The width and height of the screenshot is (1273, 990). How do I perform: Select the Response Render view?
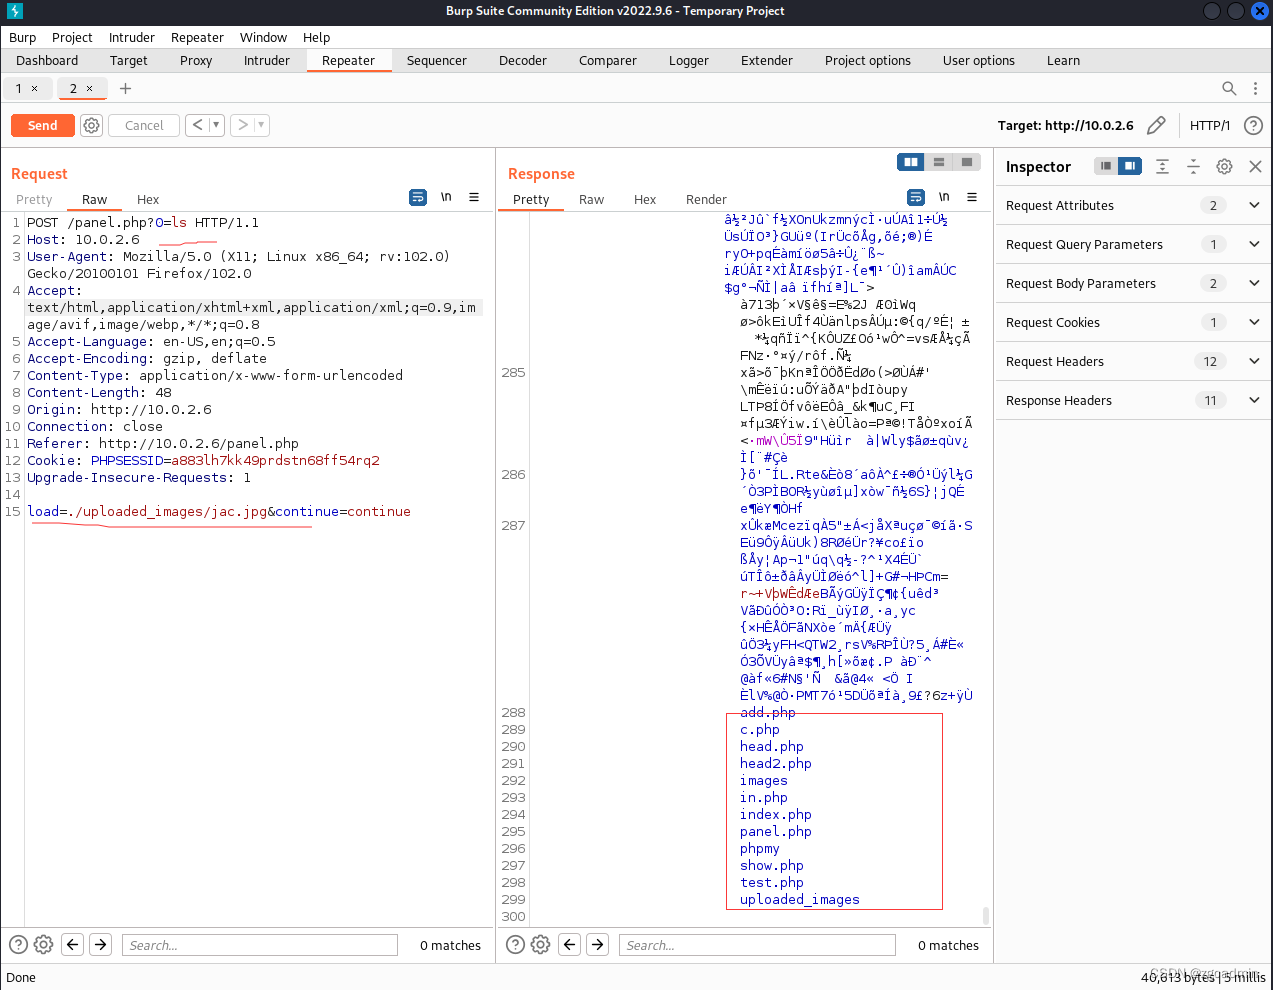(x=706, y=199)
